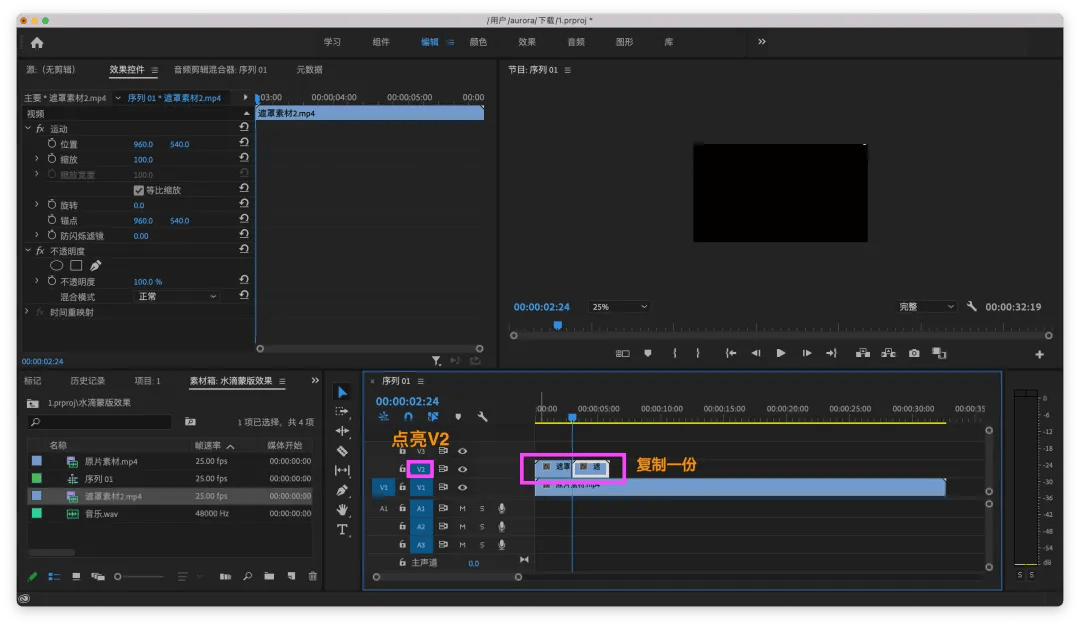Solo audio track A2
This screenshot has height=626, width=1080.
[482, 527]
